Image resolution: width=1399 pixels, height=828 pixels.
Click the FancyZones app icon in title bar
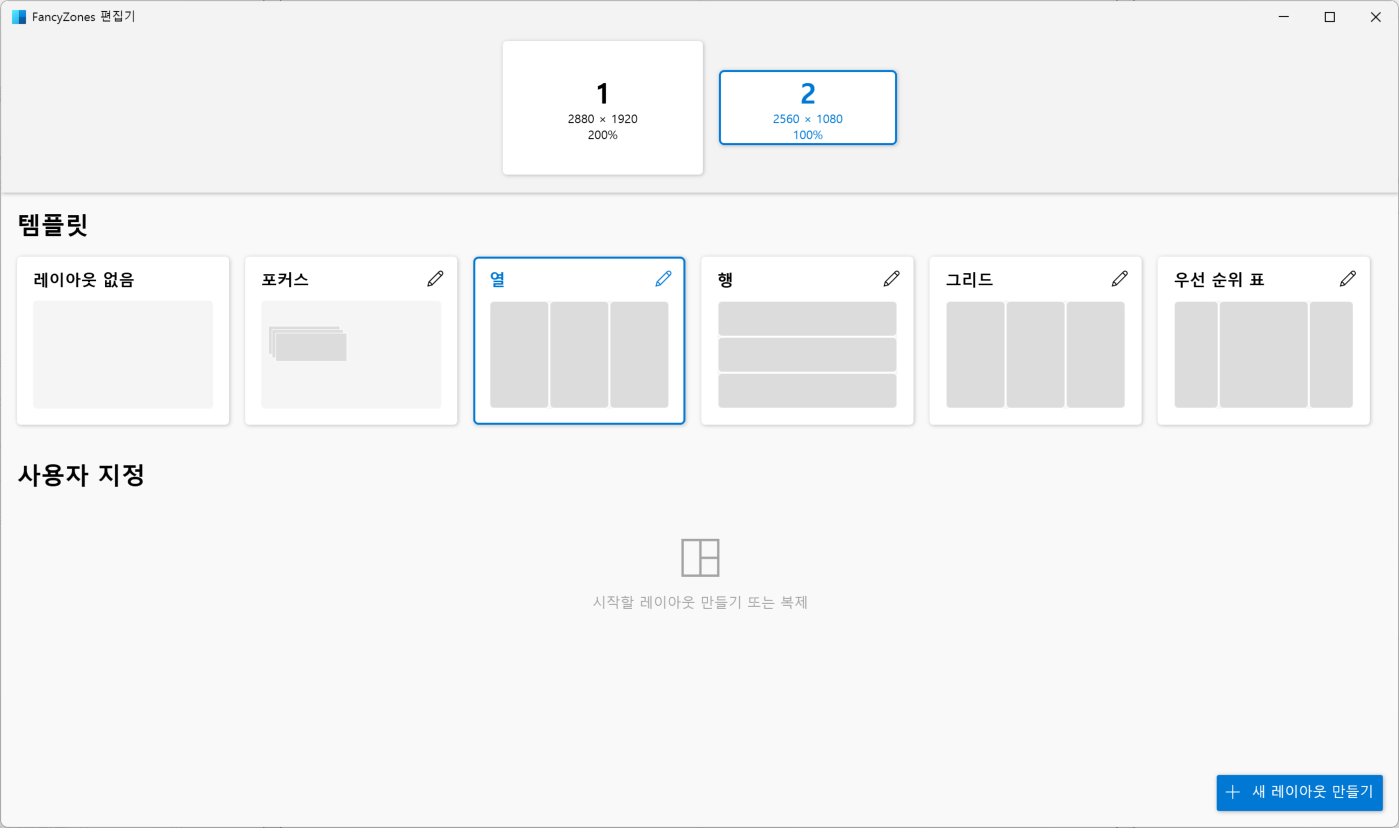19,17
